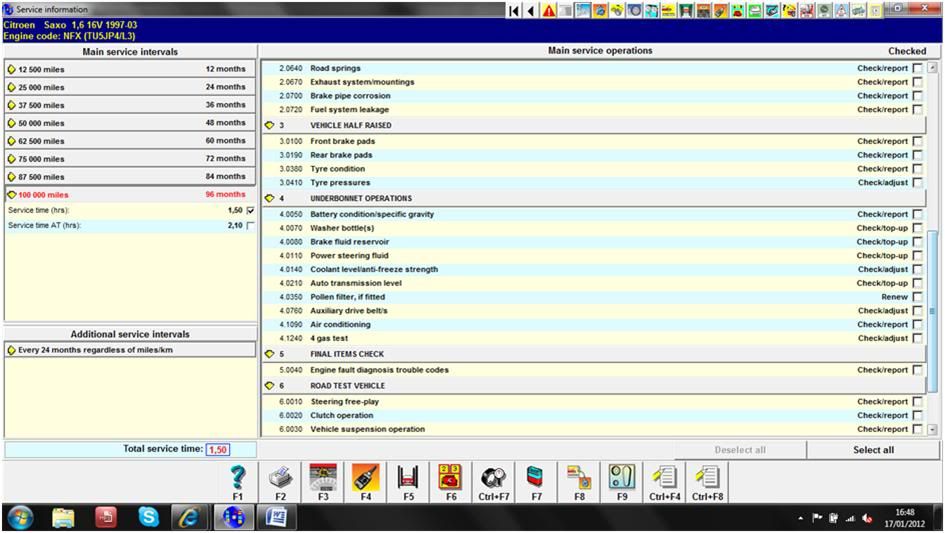Expand the 75 000 miles interval diamond

click(11, 159)
